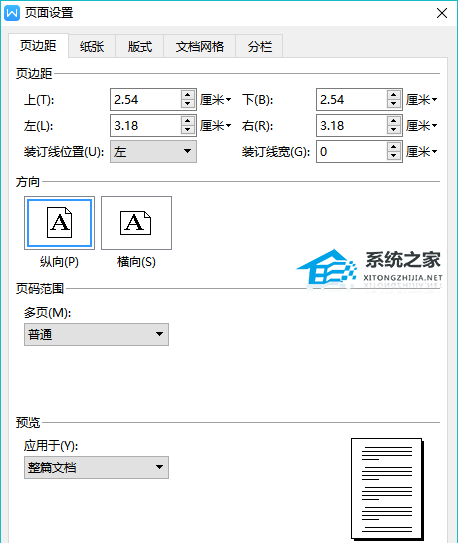Expand the 多页 multiple pages dropdown
Screen dimensions: 458x543
96,334
